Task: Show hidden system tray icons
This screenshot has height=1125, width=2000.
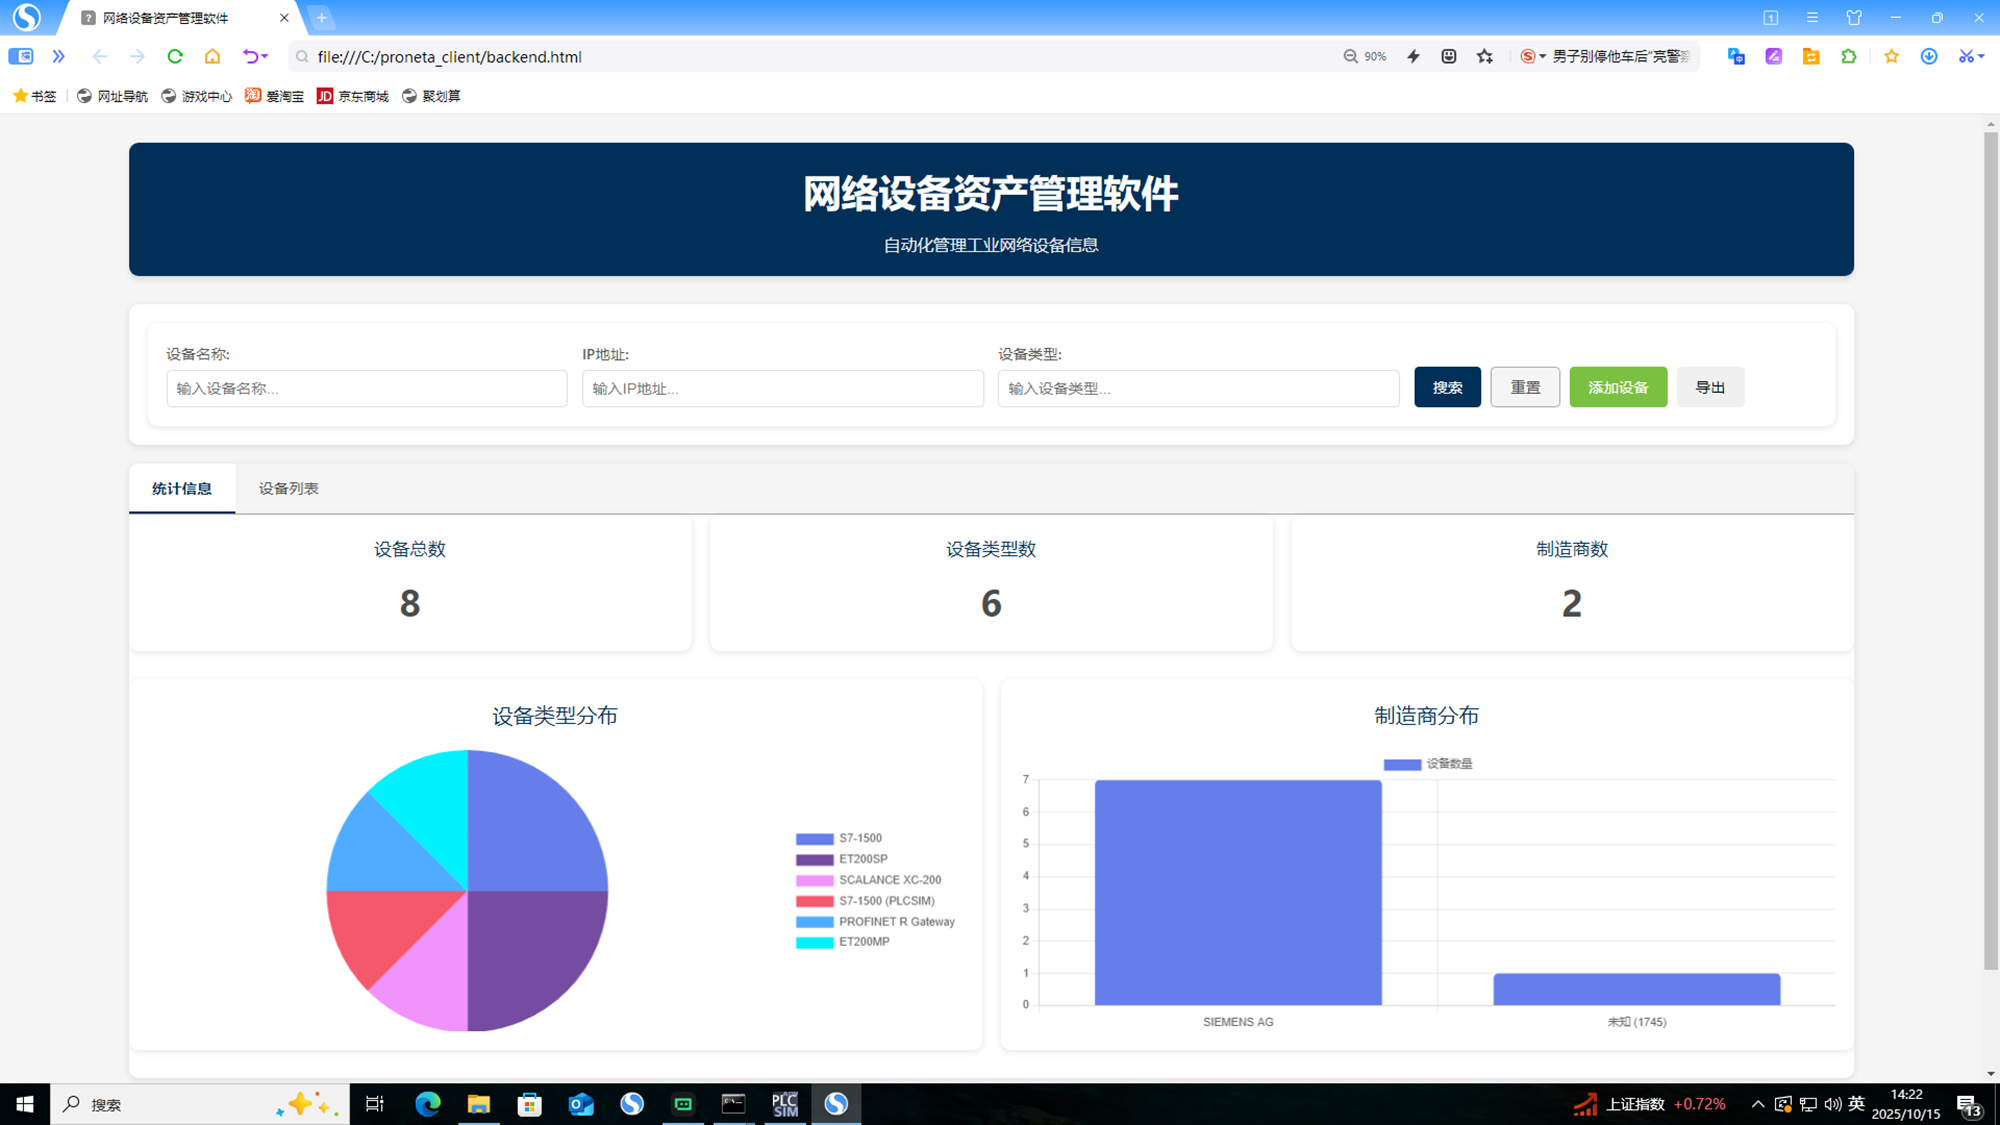Action: tap(1757, 1104)
